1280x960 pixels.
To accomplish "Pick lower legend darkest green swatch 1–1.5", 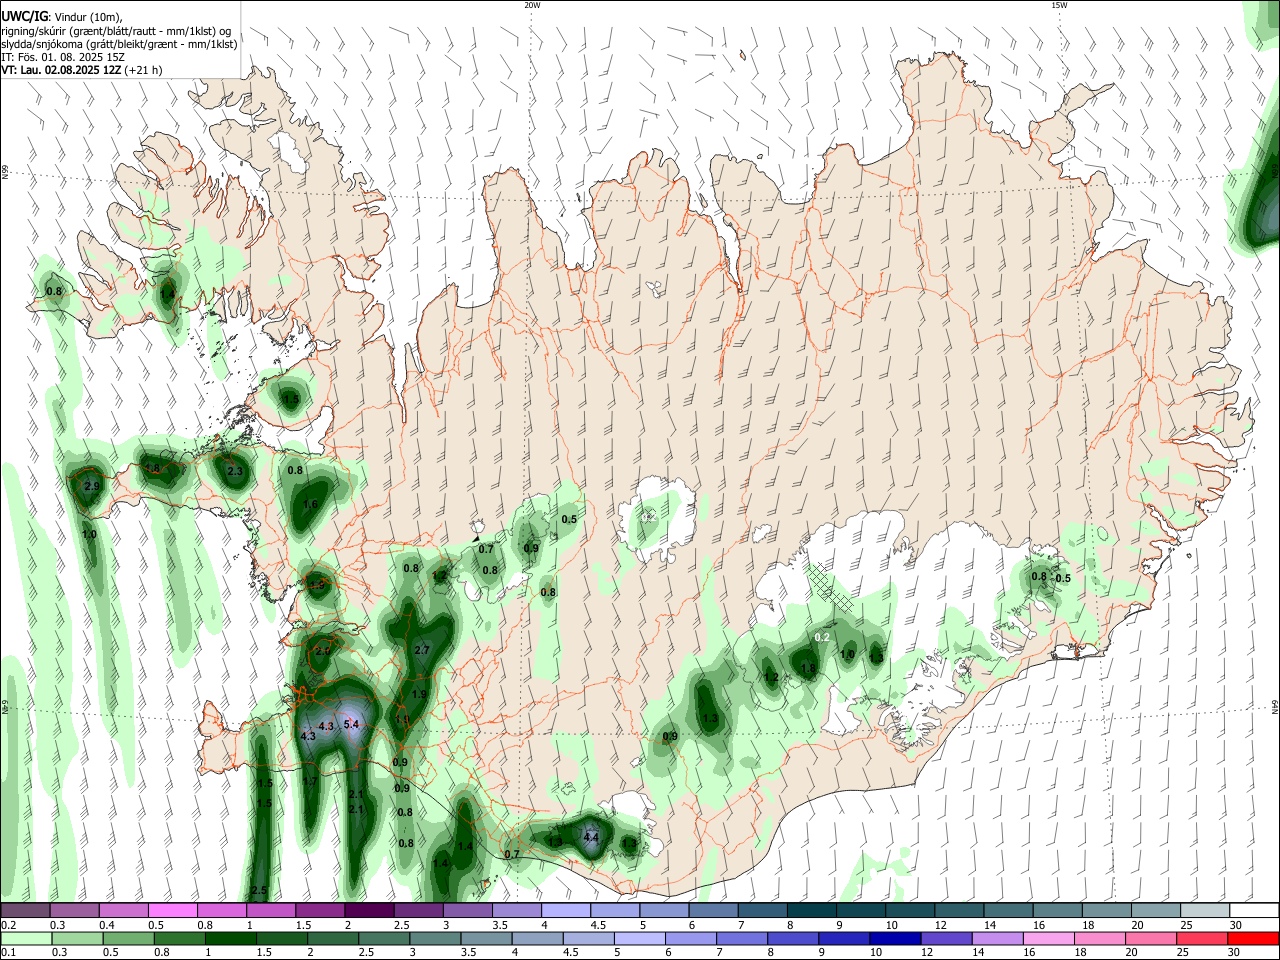I will (x=231, y=938).
